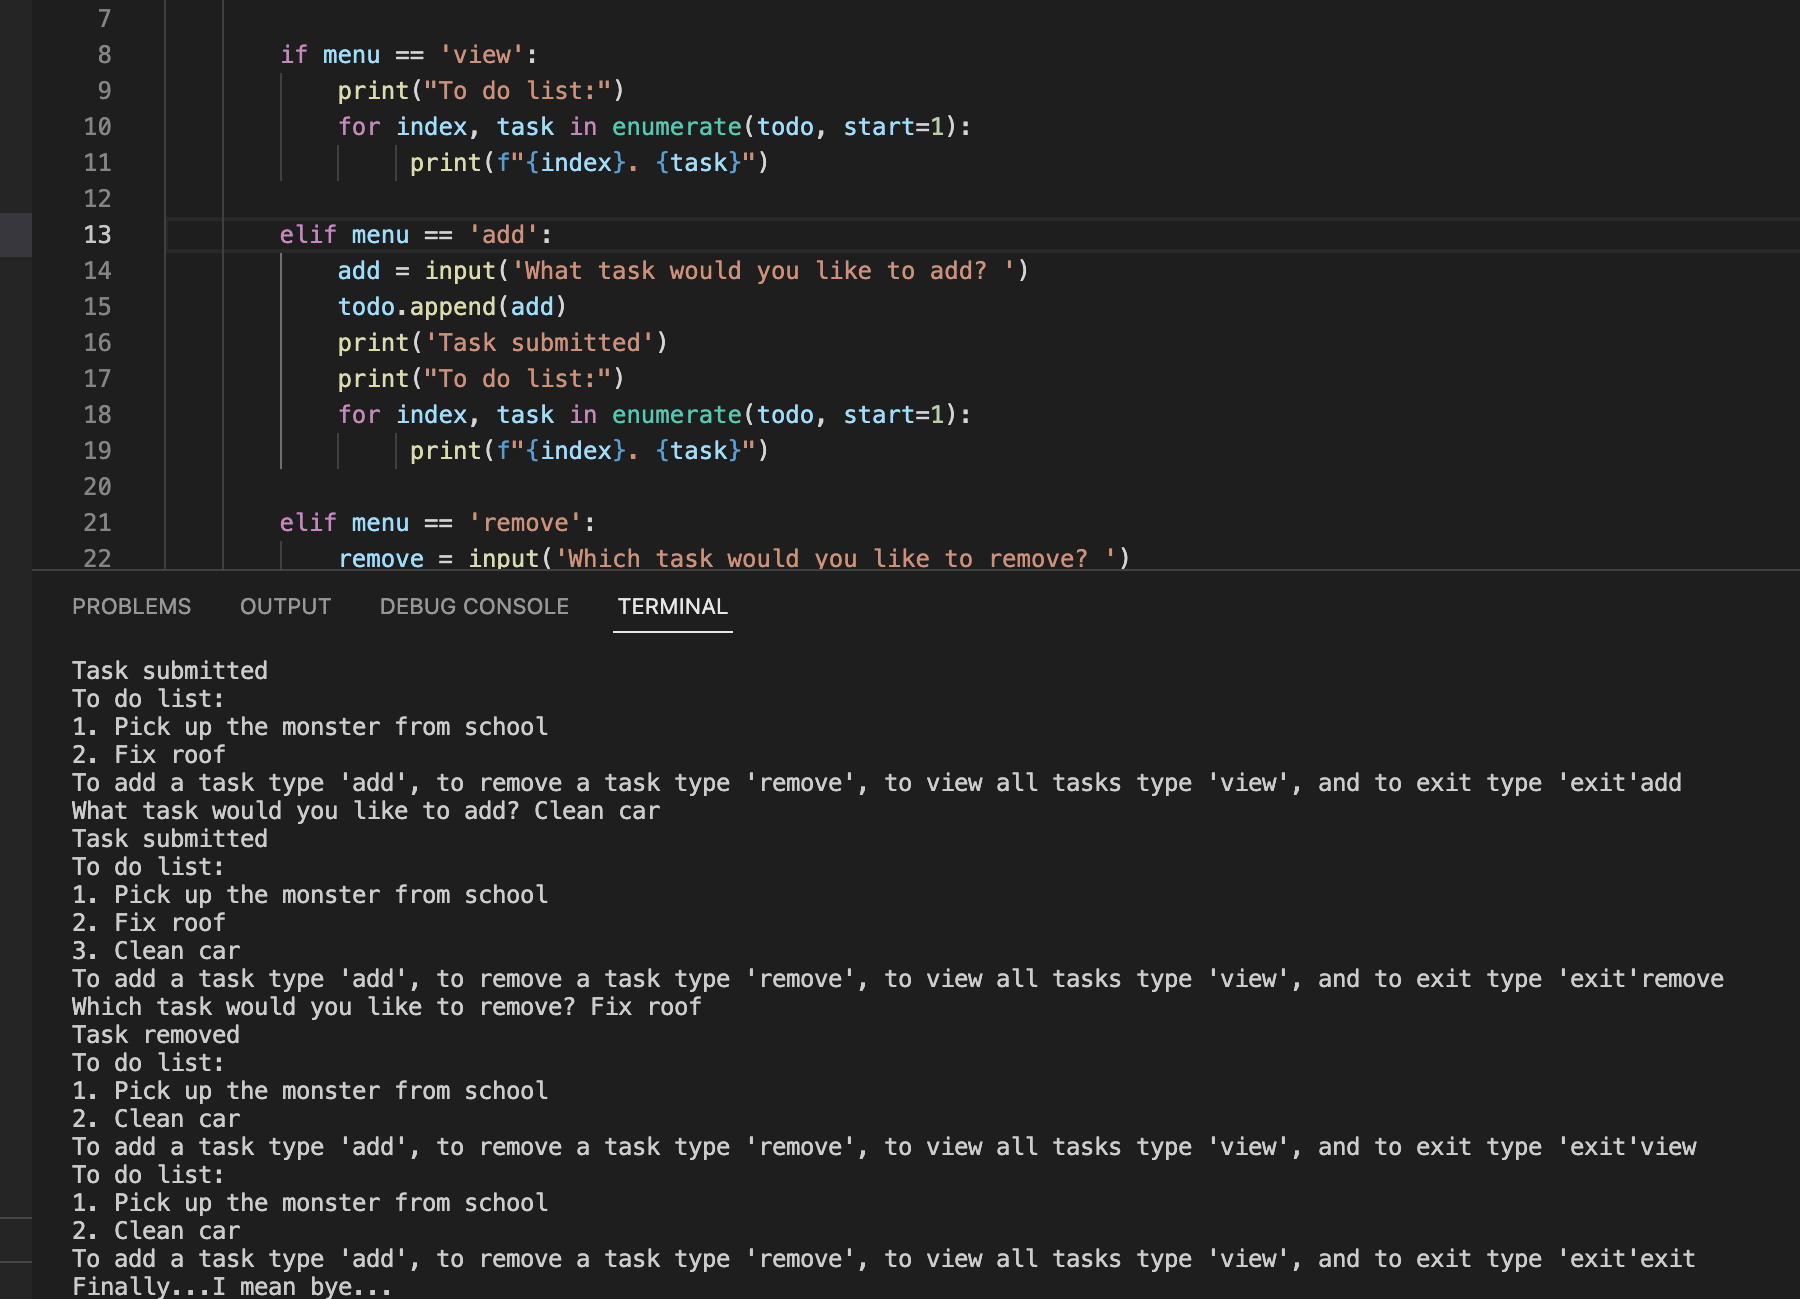
Task: Click the terminal prompt line ending in 'exit'exit
Action: (884, 1259)
